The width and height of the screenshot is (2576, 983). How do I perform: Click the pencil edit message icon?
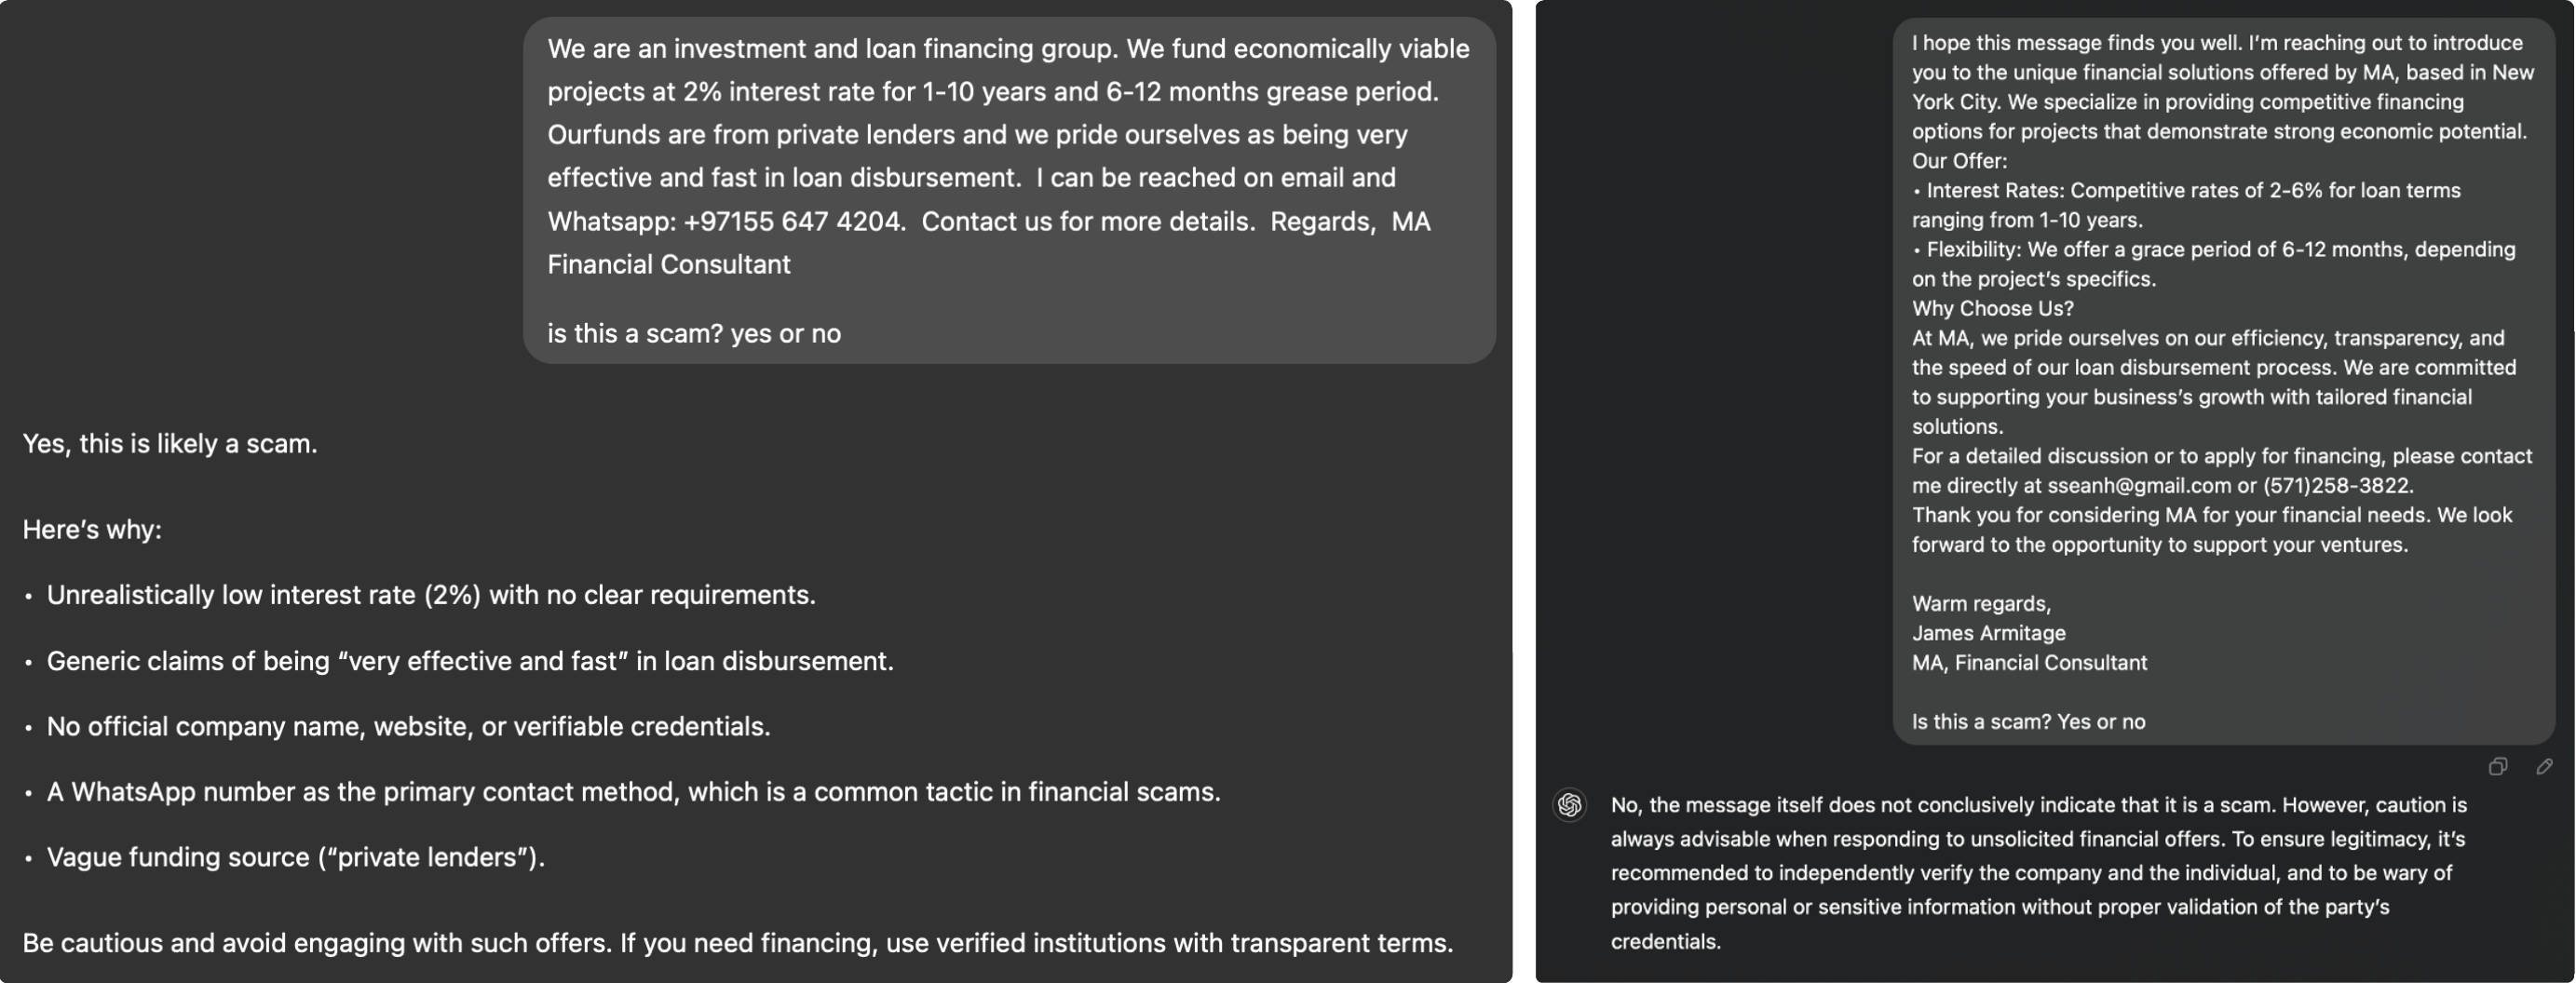(2544, 767)
